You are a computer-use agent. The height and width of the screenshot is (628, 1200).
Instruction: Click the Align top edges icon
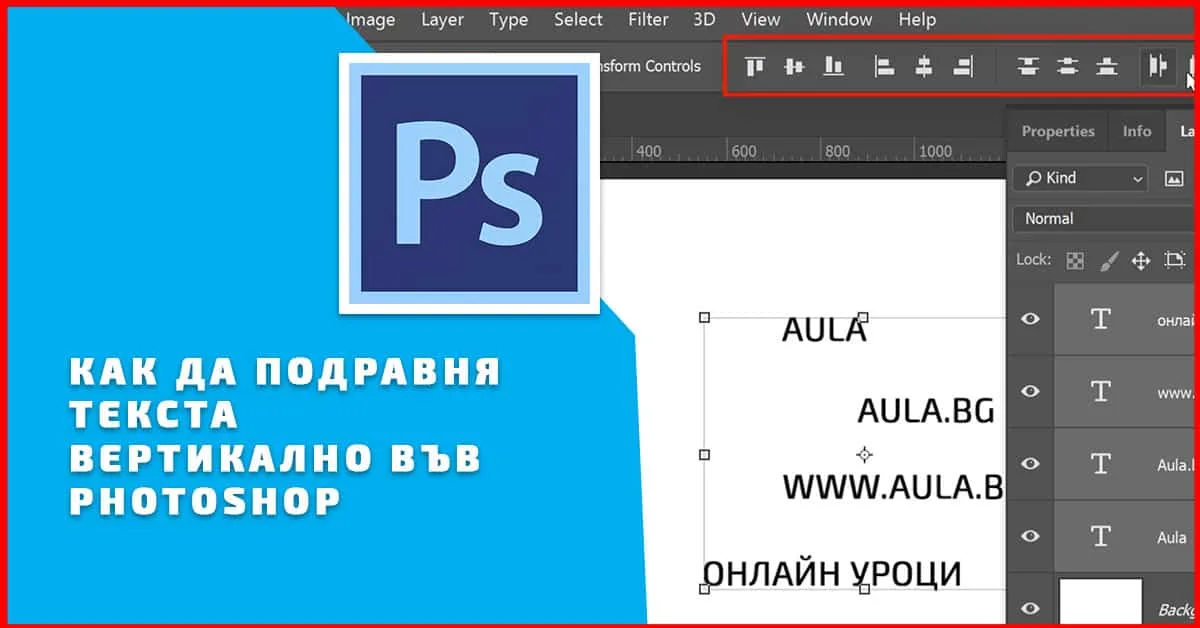(x=755, y=66)
